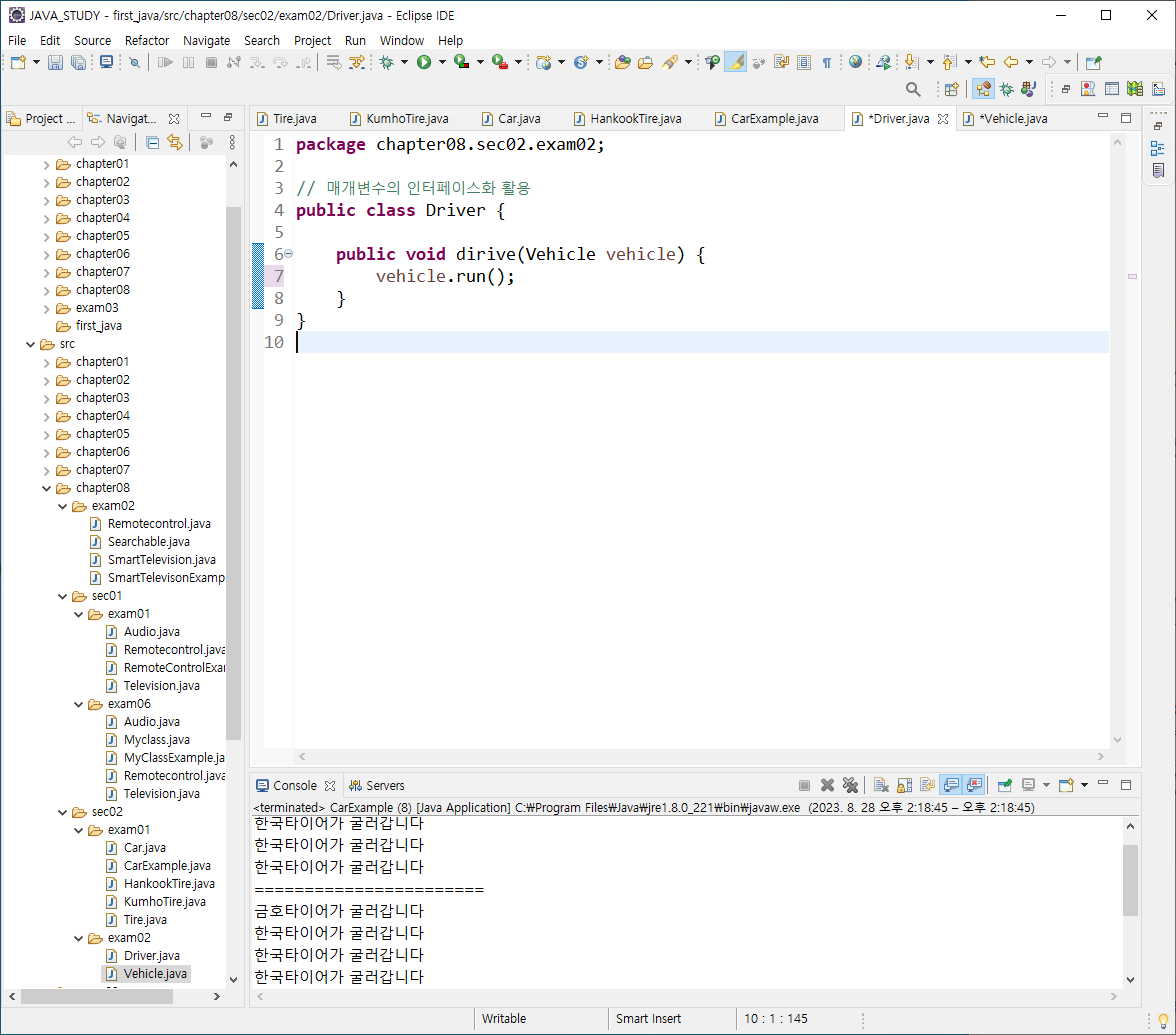Open the Debug button dropdown arrow
The width and height of the screenshot is (1176, 1035).
click(x=404, y=62)
